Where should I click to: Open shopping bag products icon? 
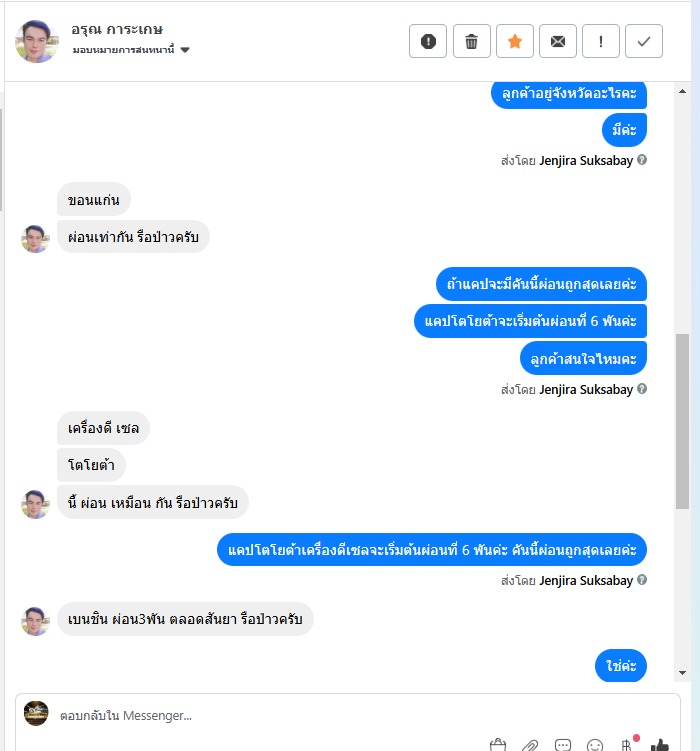(498, 745)
